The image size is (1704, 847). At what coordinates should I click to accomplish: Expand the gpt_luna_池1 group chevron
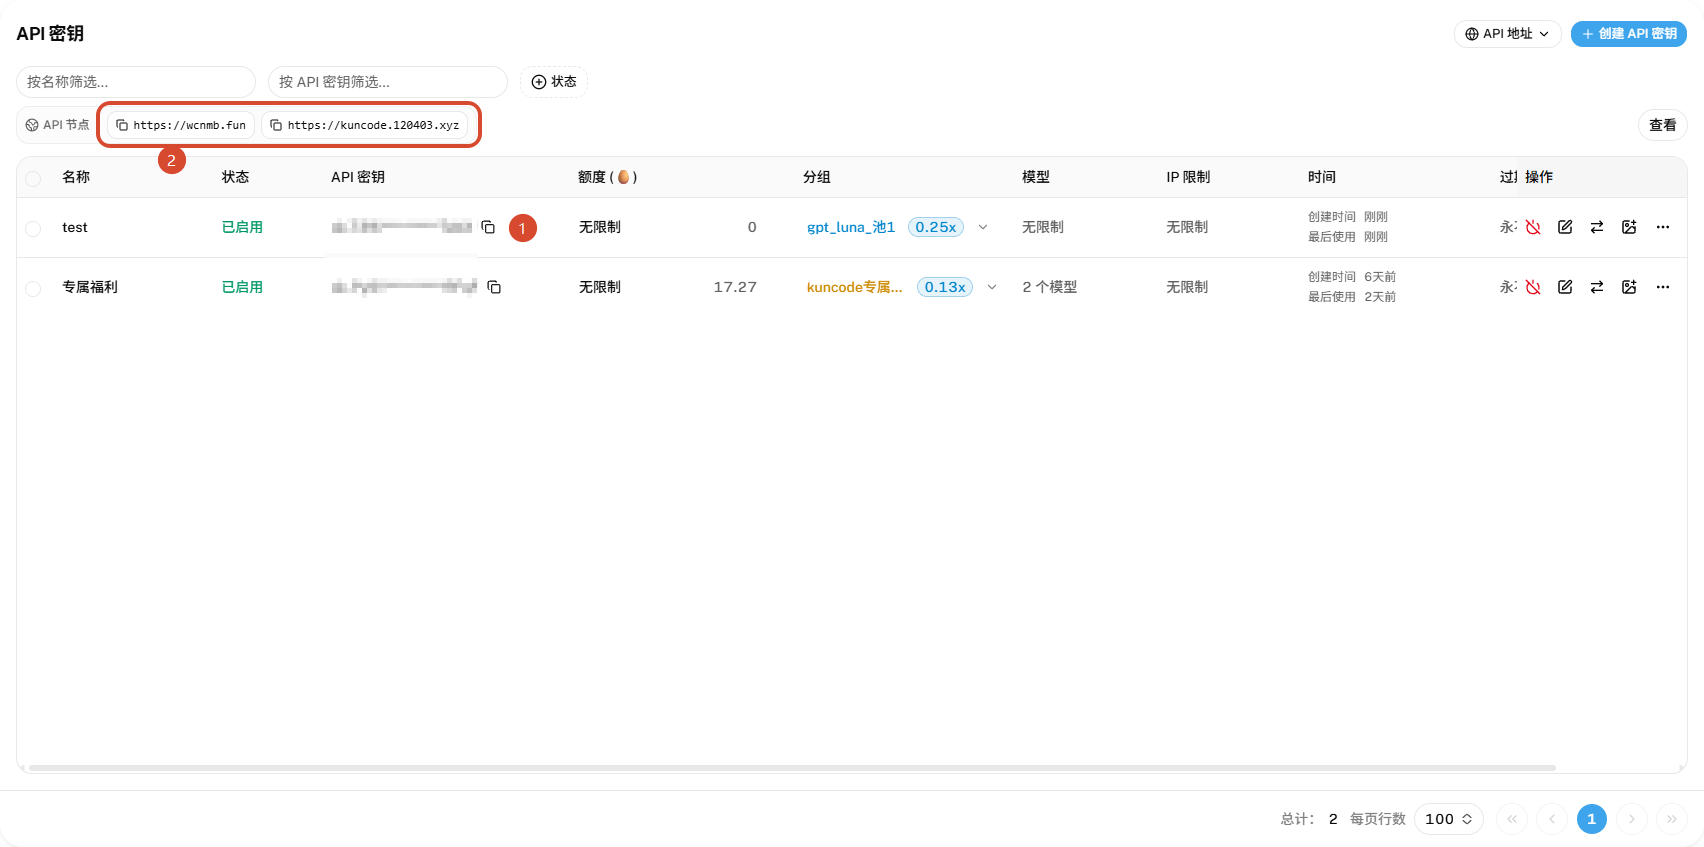pyautogui.click(x=983, y=227)
